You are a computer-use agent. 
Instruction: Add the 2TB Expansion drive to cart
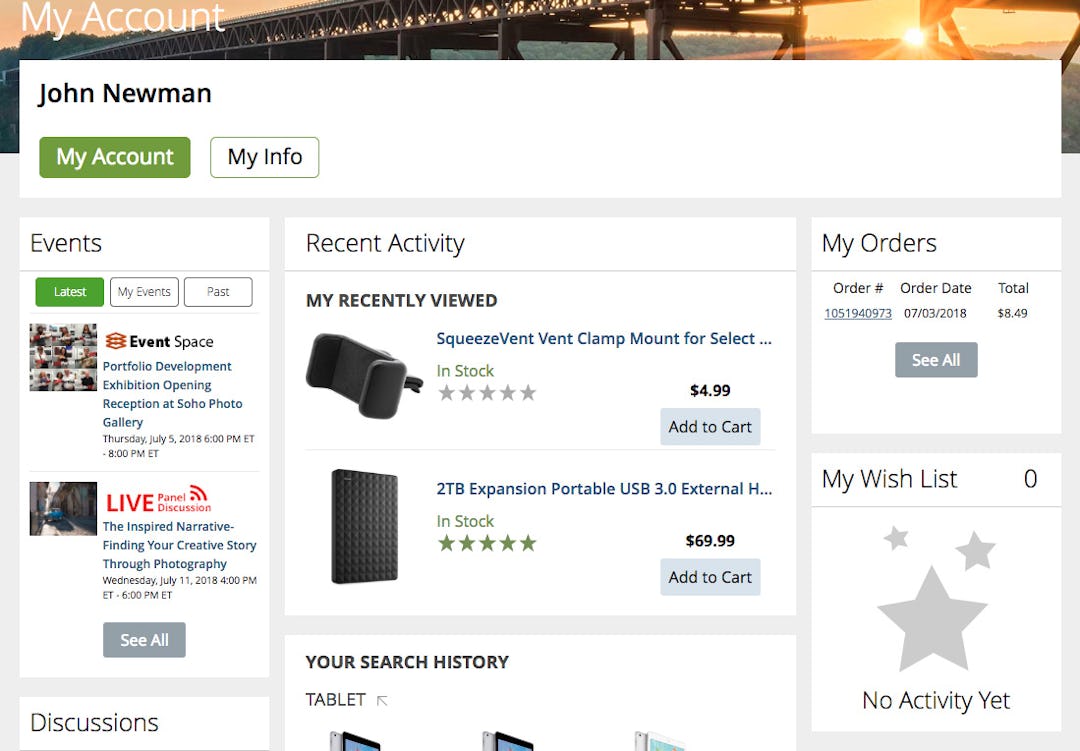coord(710,577)
